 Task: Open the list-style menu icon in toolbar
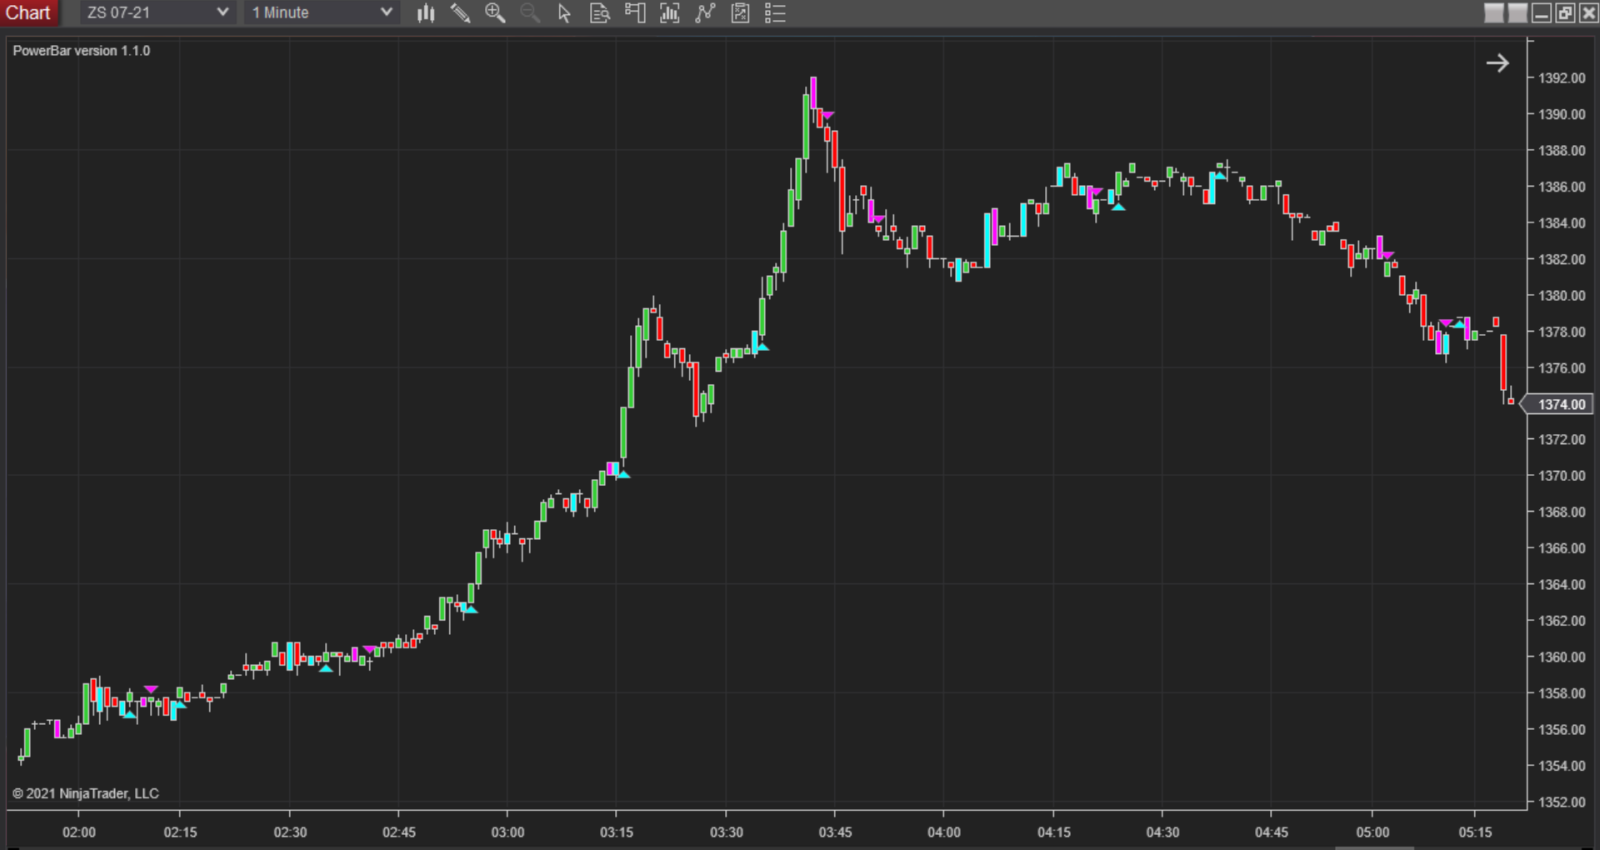pyautogui.click(x=775, y=13)
